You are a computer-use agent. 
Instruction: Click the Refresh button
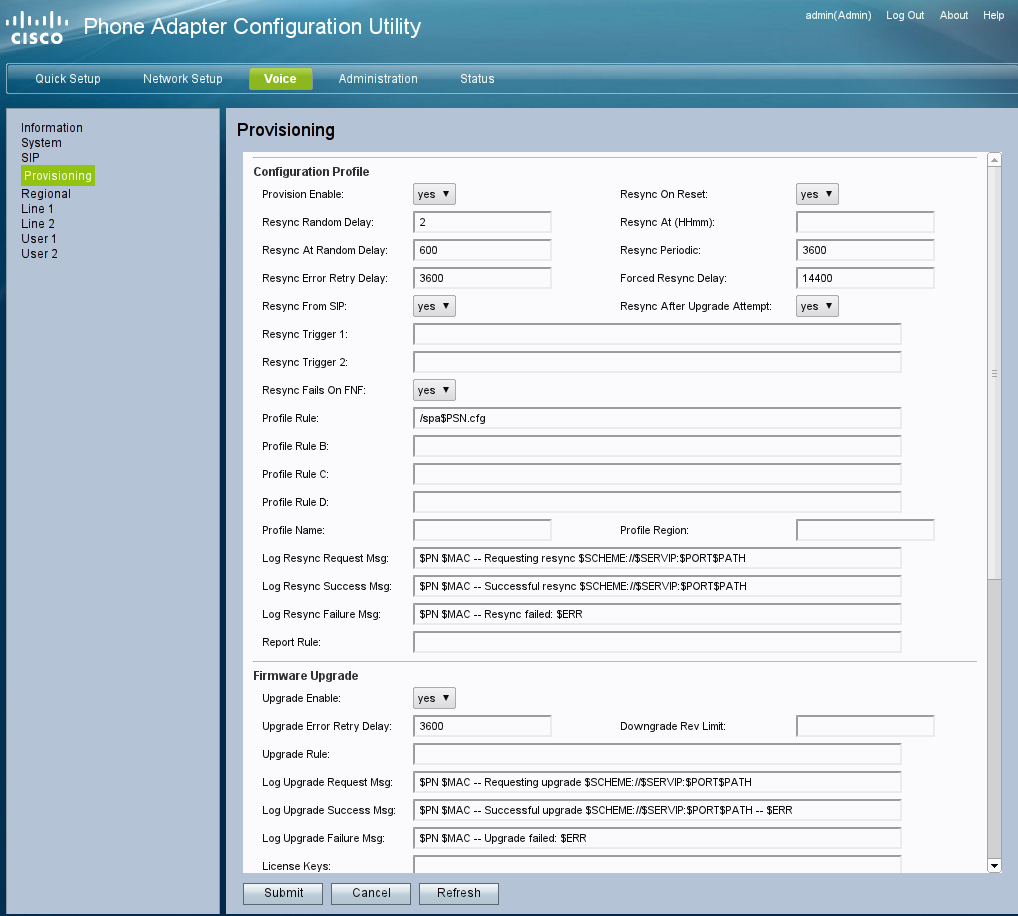click(458, 893)
